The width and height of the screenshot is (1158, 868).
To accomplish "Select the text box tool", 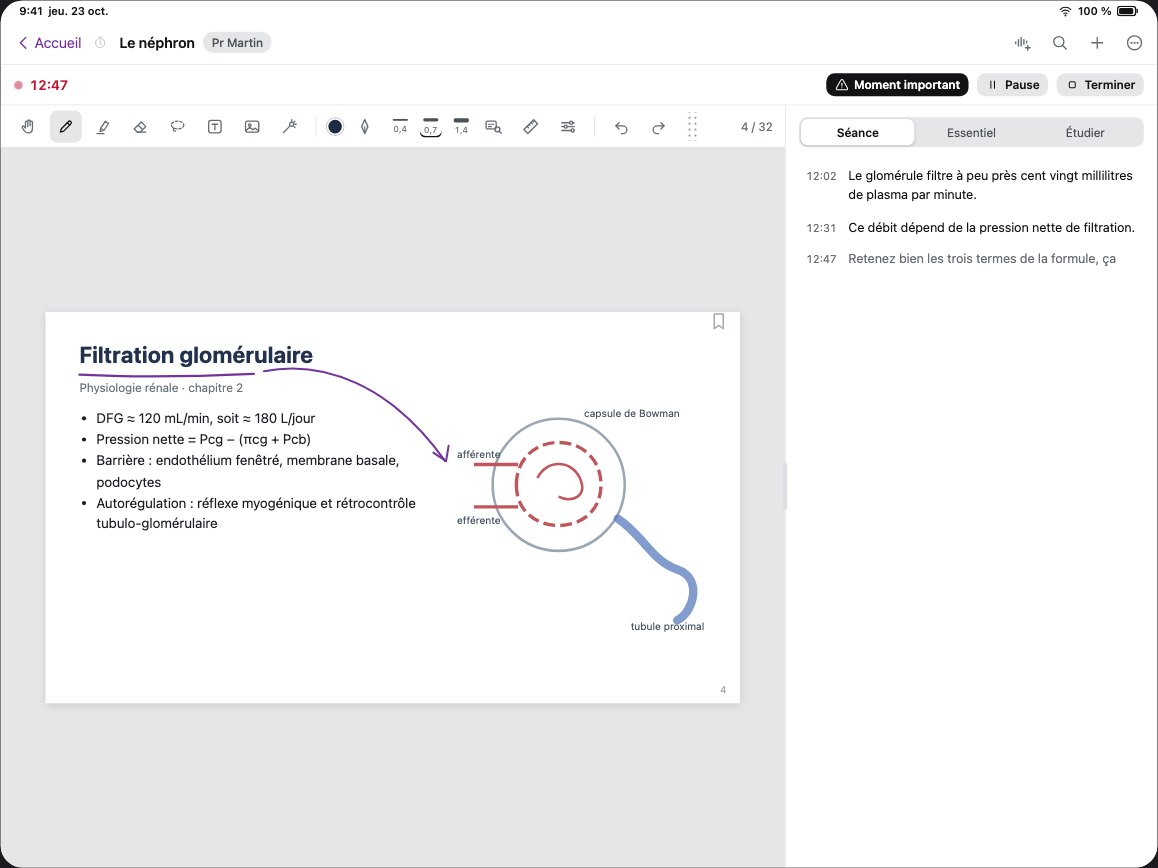I will (215, 127).
